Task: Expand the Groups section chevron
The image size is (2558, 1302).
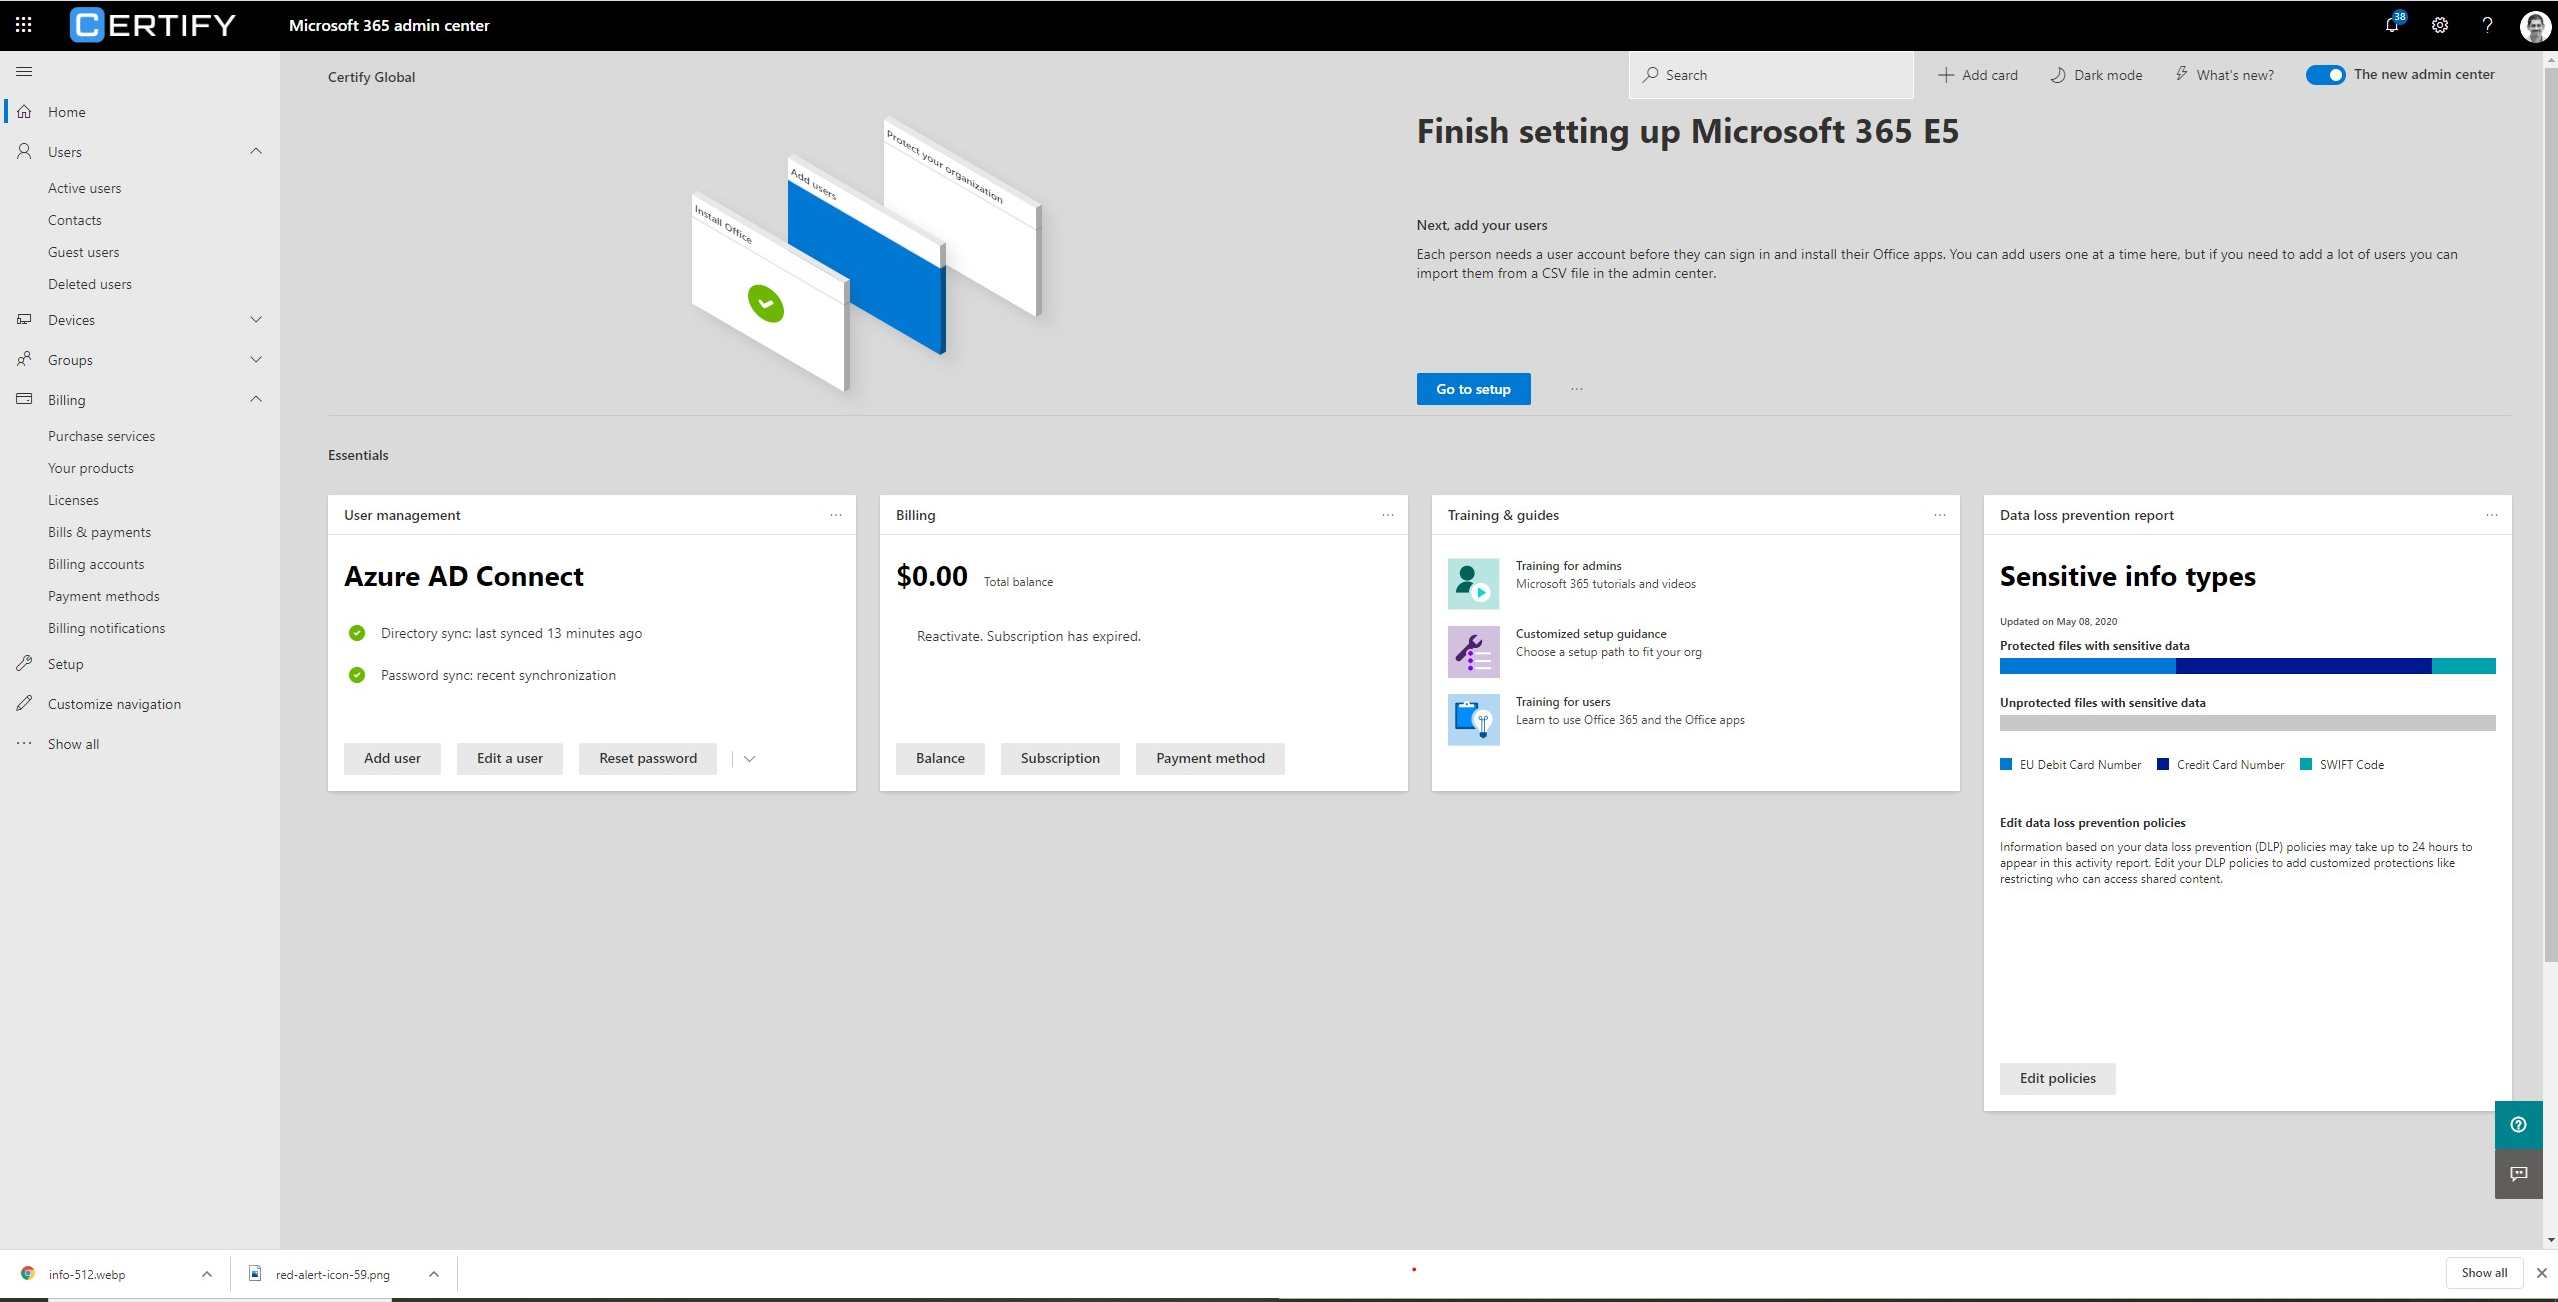Action: pos(256,359)
